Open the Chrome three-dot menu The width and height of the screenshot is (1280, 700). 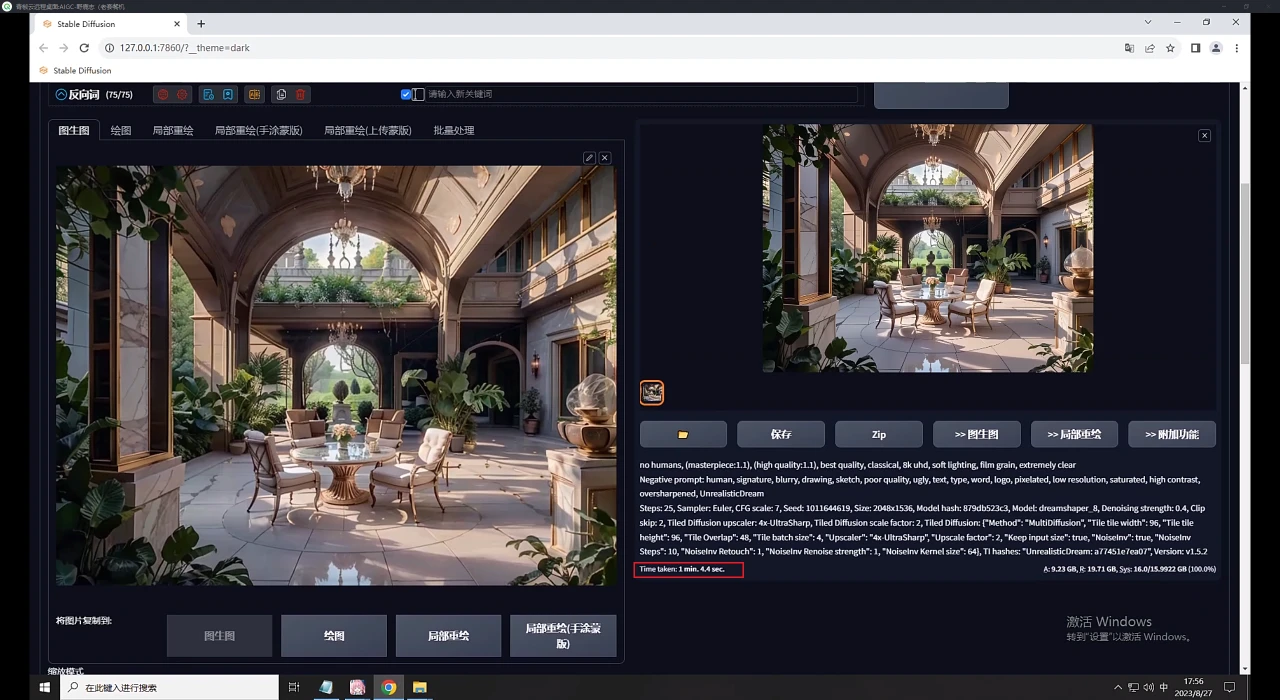[1237, 48]
